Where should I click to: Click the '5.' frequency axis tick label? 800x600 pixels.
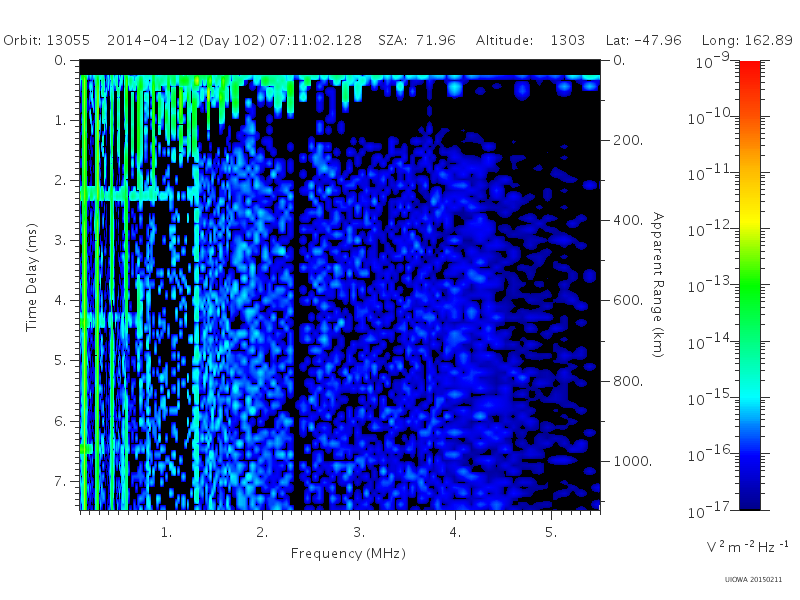(x=551, y=533)
